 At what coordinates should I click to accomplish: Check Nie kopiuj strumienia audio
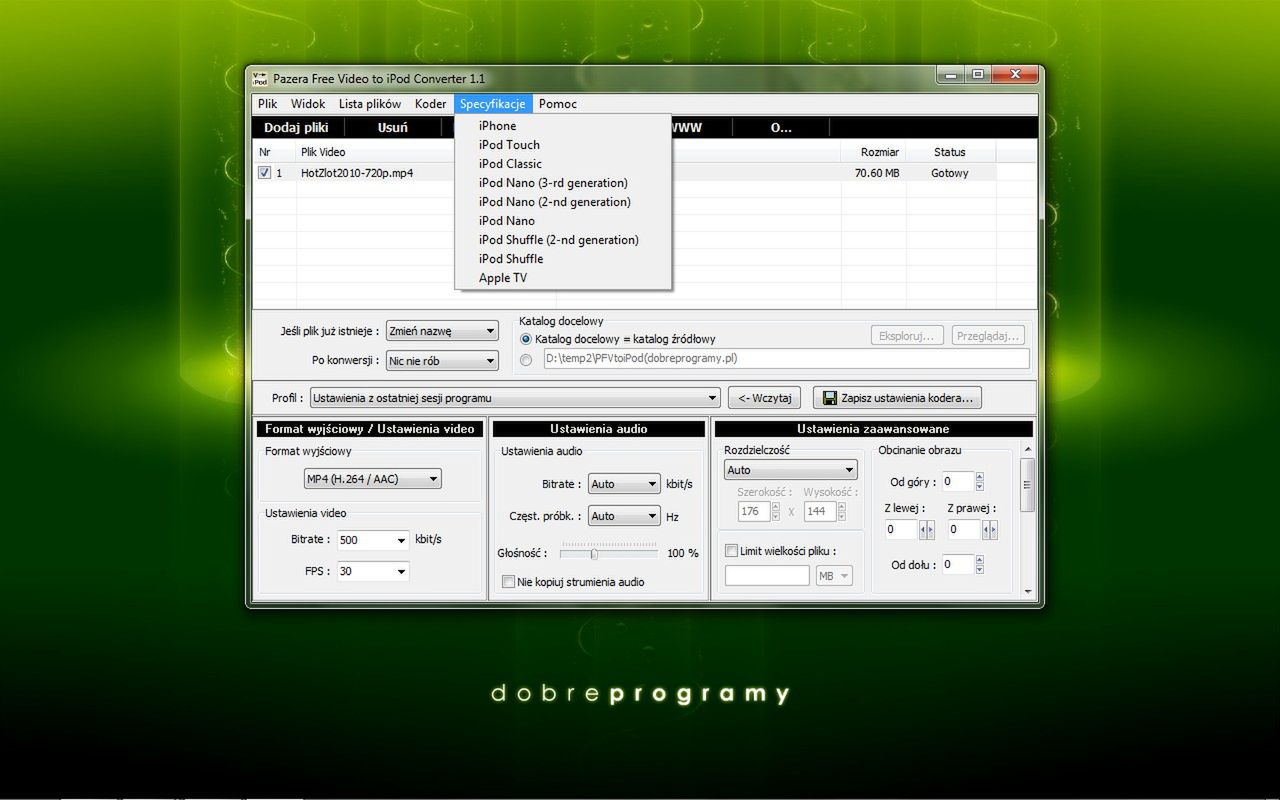tap(508, 582)
